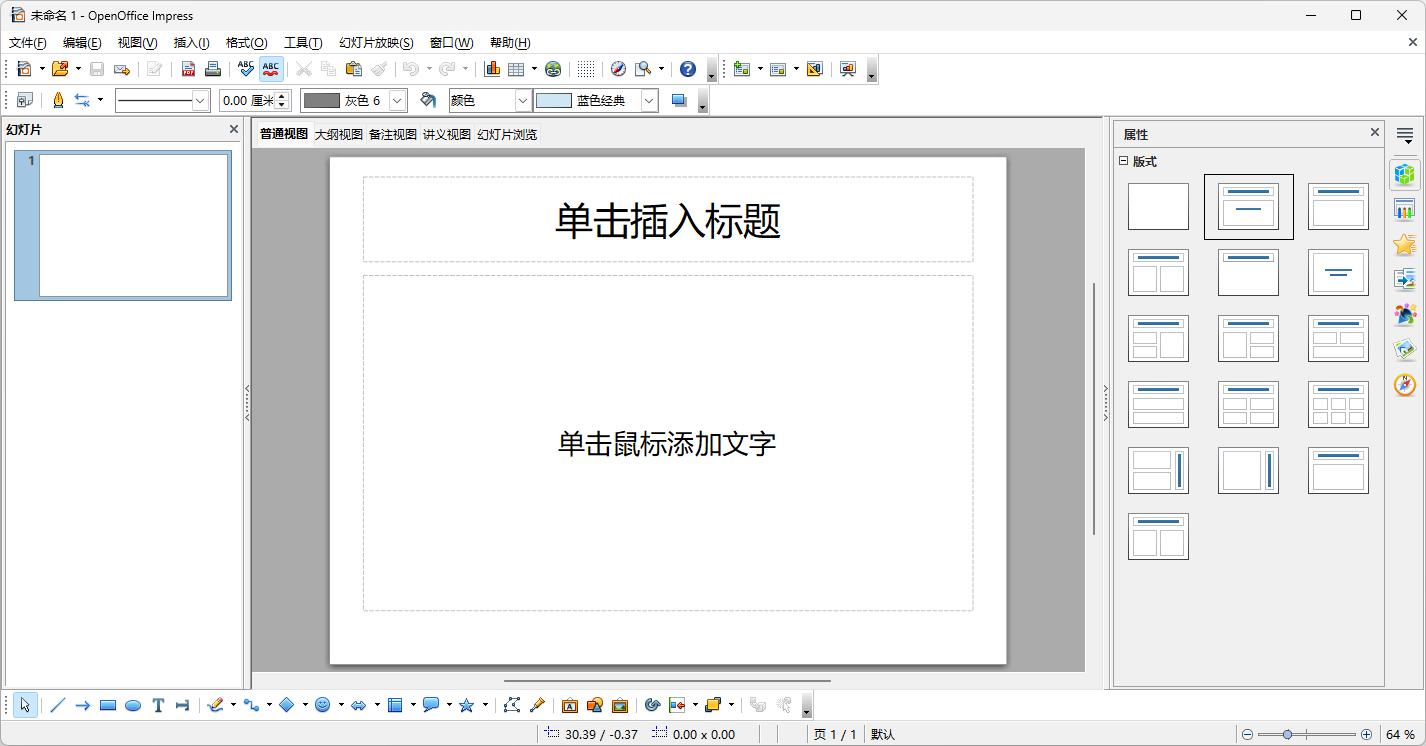Switch to the 备注视图 tab

click(x=393, y=134)
